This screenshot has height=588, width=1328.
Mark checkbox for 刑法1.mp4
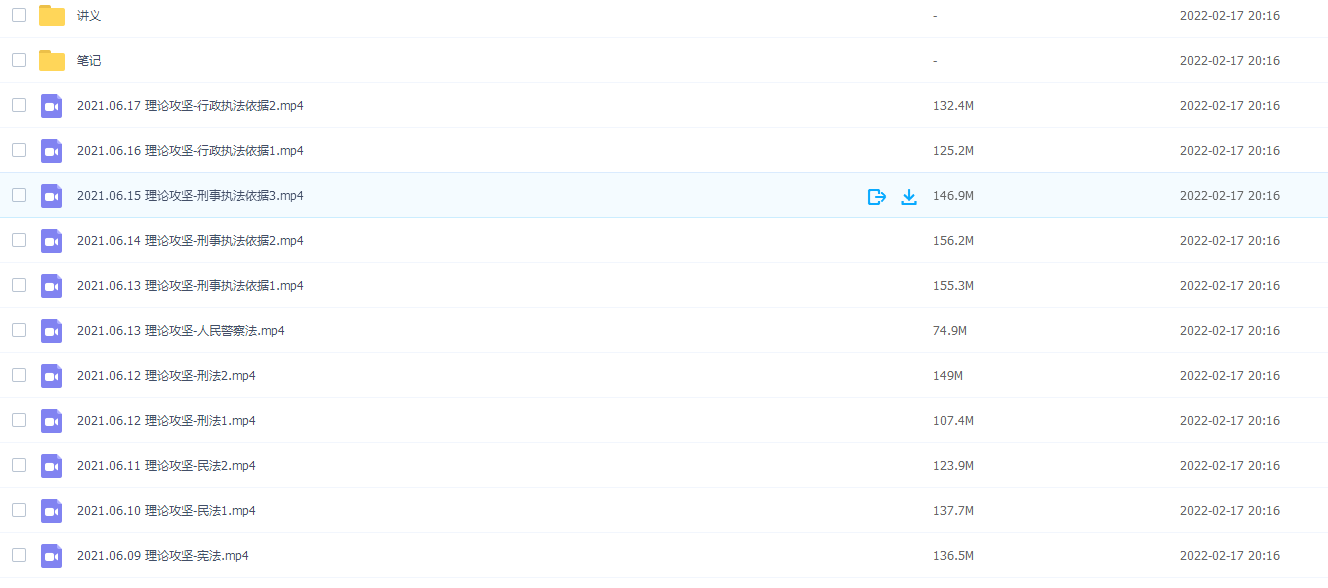(19, 420)
